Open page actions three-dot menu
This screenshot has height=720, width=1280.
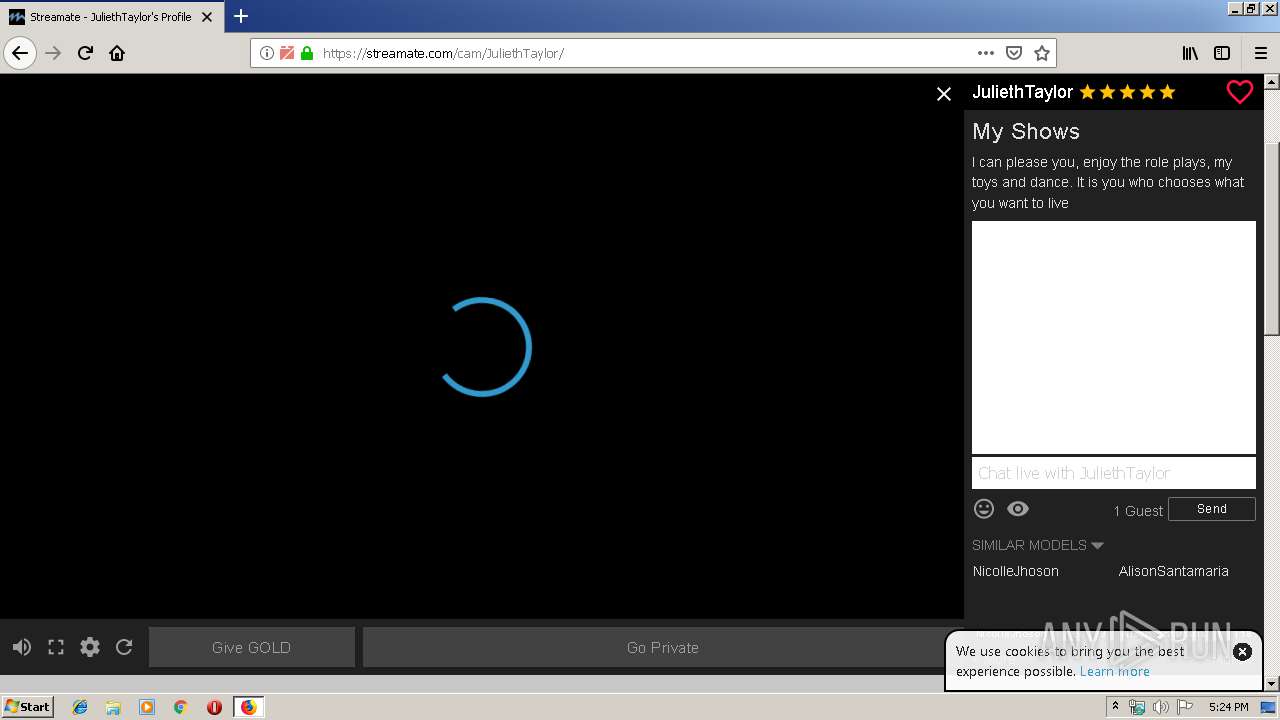point(986,53)
